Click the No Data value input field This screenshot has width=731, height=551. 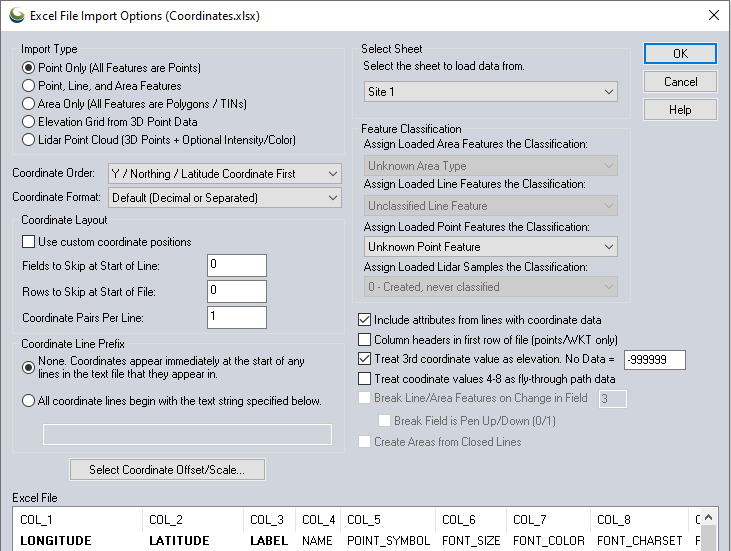(x=654, y=360)
